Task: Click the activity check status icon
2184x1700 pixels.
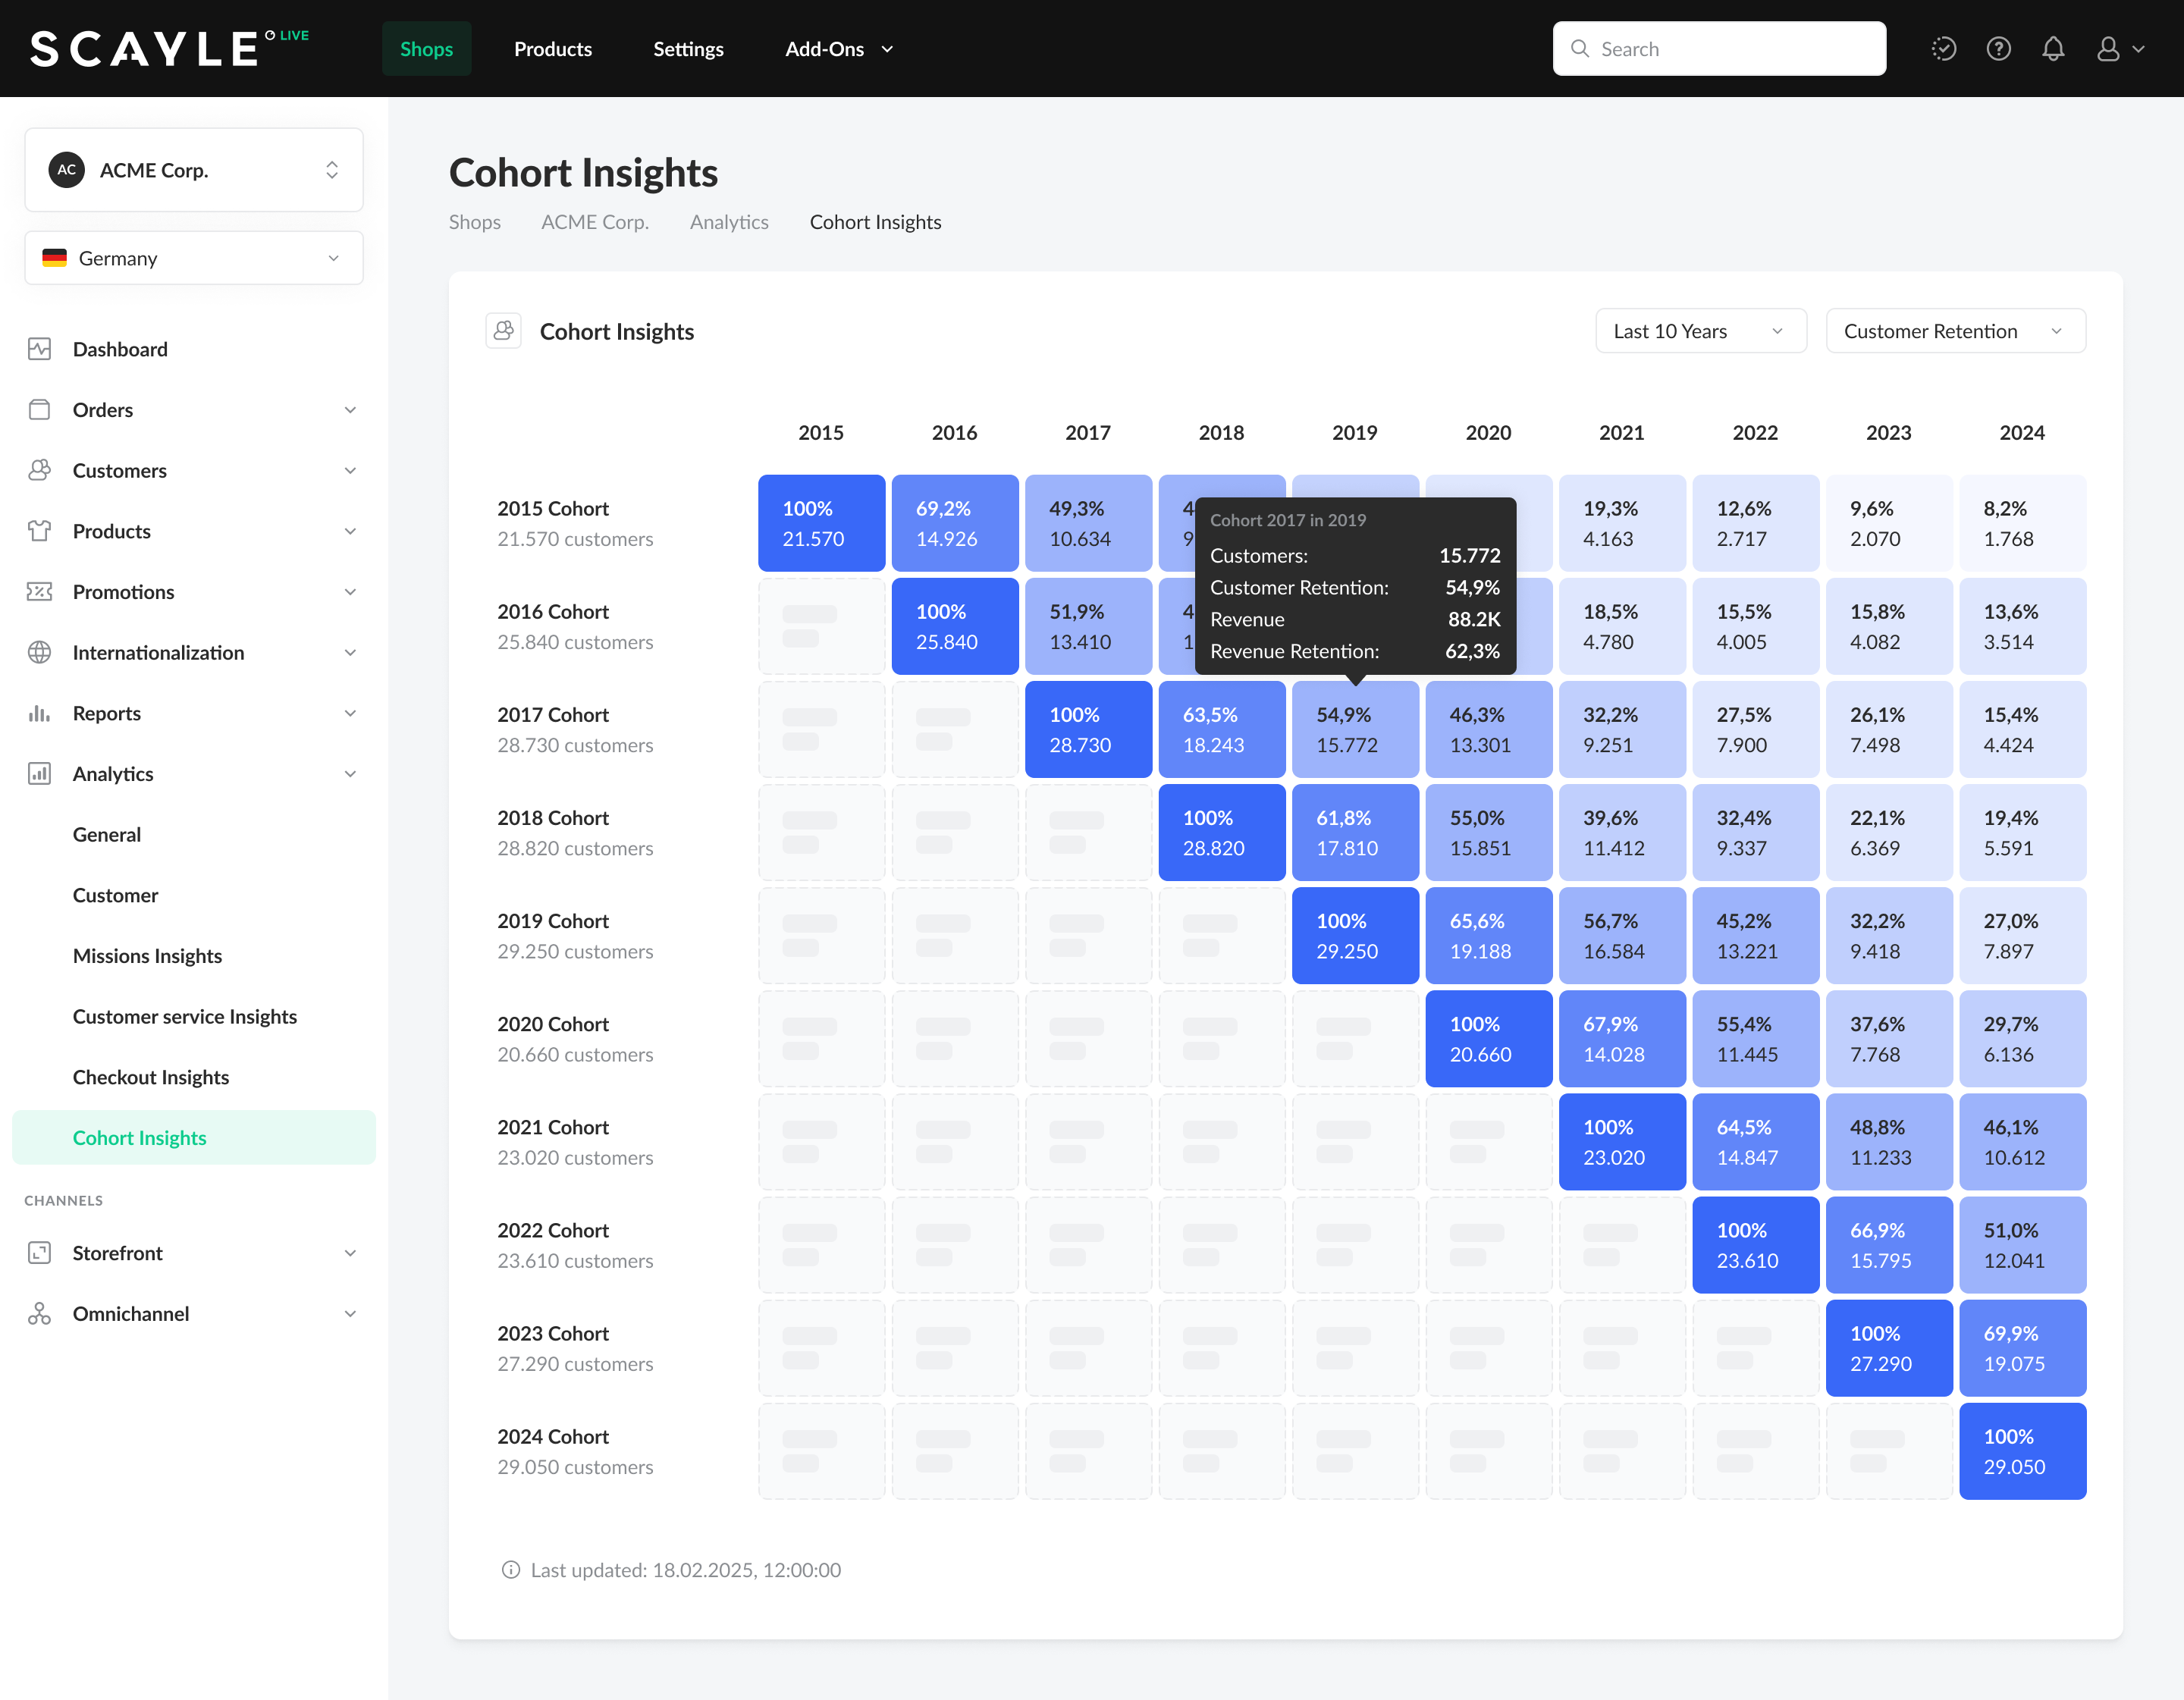Action: pyautogui.click(x=1943, y=49)
